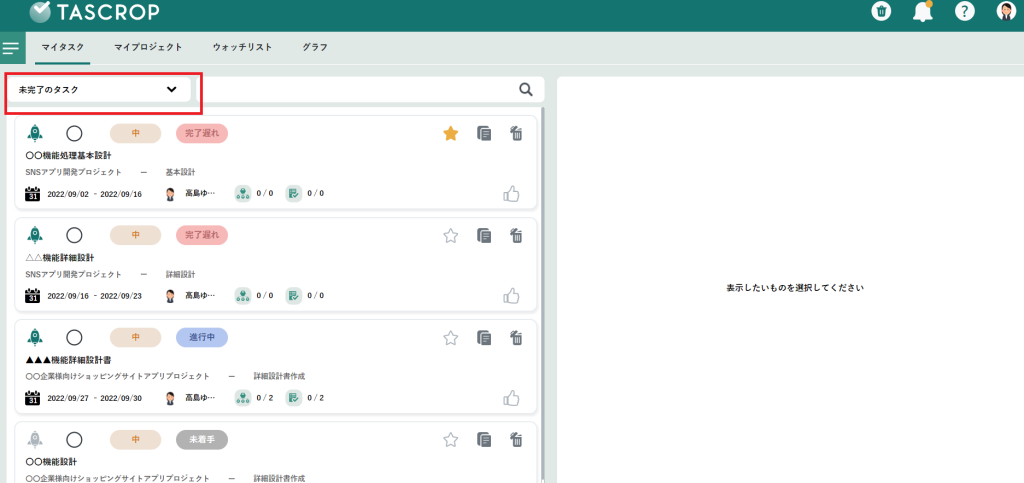The height and width of the screenshot is (483, 1024).
Task: Click gray rocket icon on ○○機能設計 task
Action: [35, 439]
